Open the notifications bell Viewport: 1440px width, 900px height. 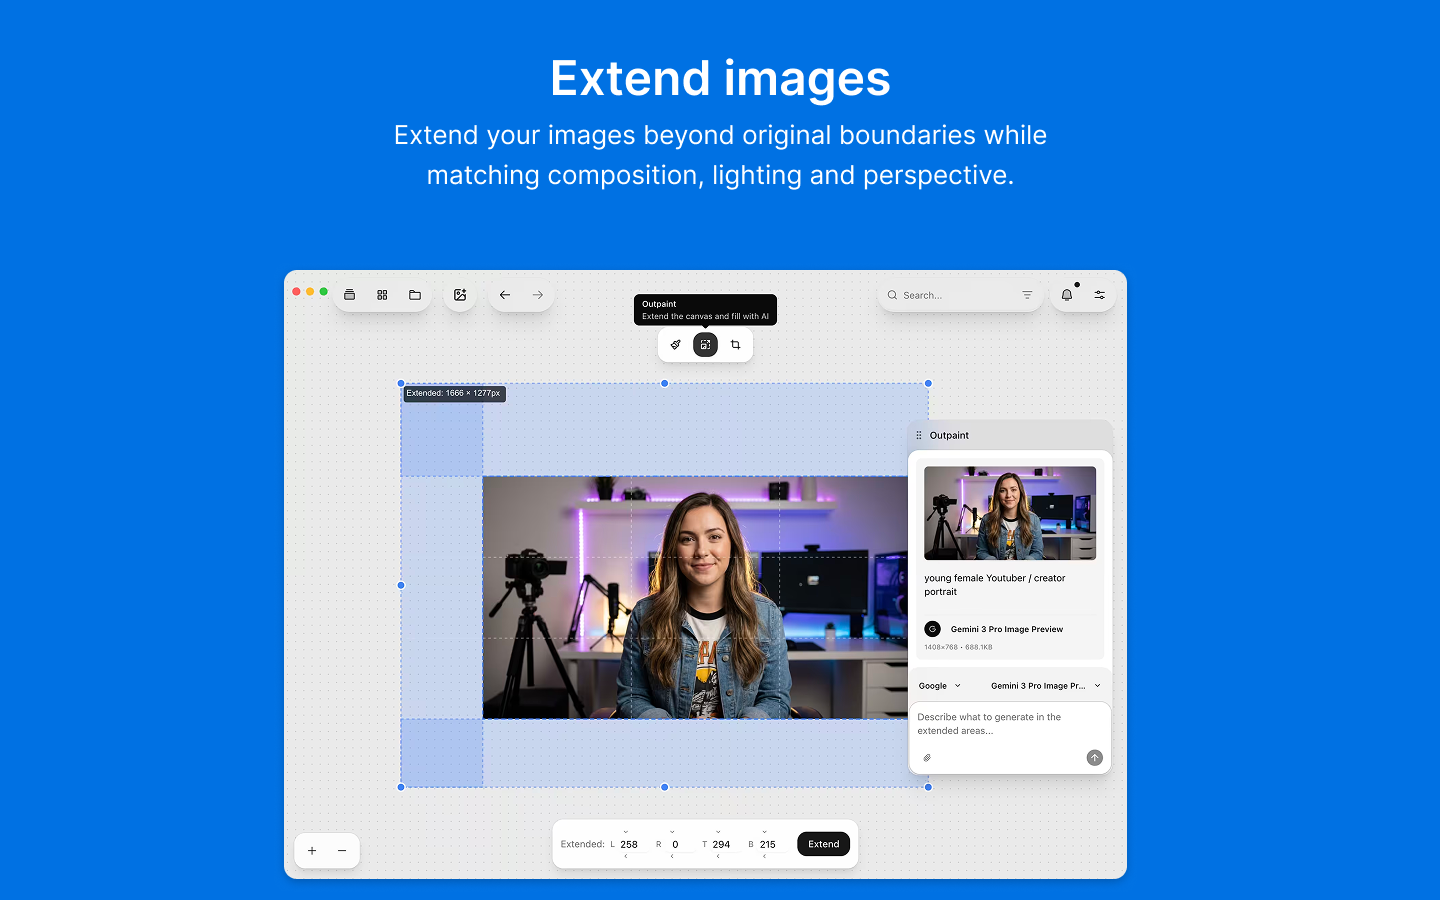point(1066,294)
